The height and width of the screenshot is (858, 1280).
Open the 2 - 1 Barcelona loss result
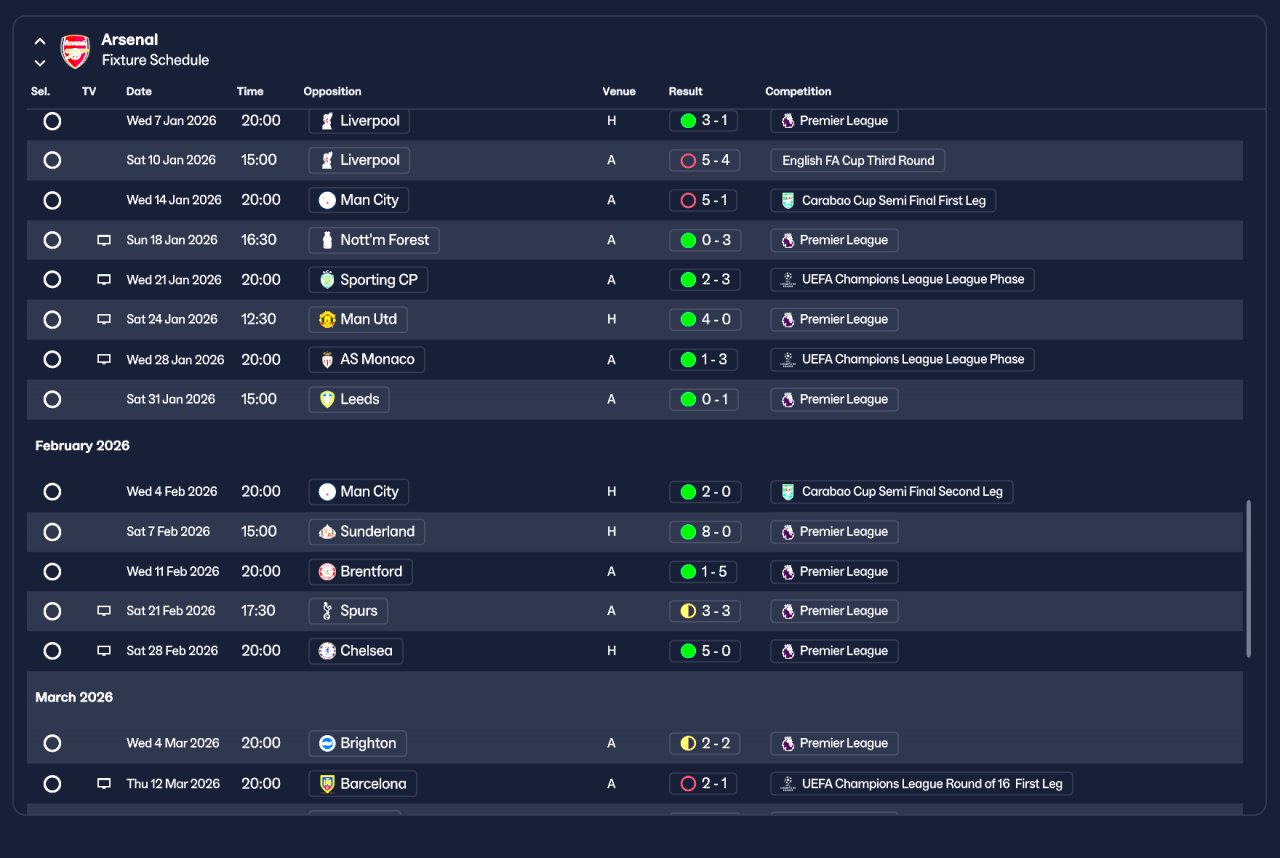[x=703, y=784]
